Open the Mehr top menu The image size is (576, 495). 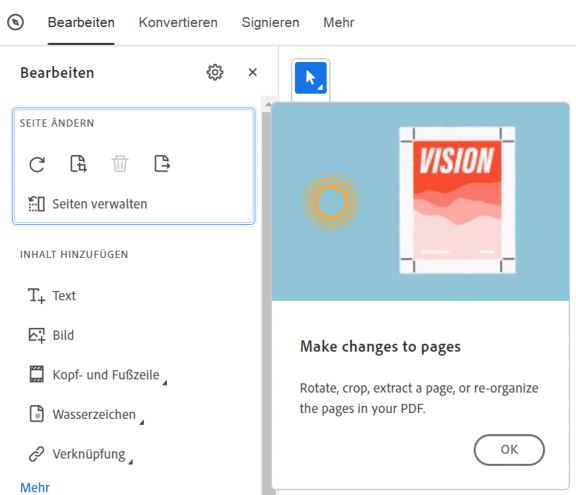(x=338, y=22)
